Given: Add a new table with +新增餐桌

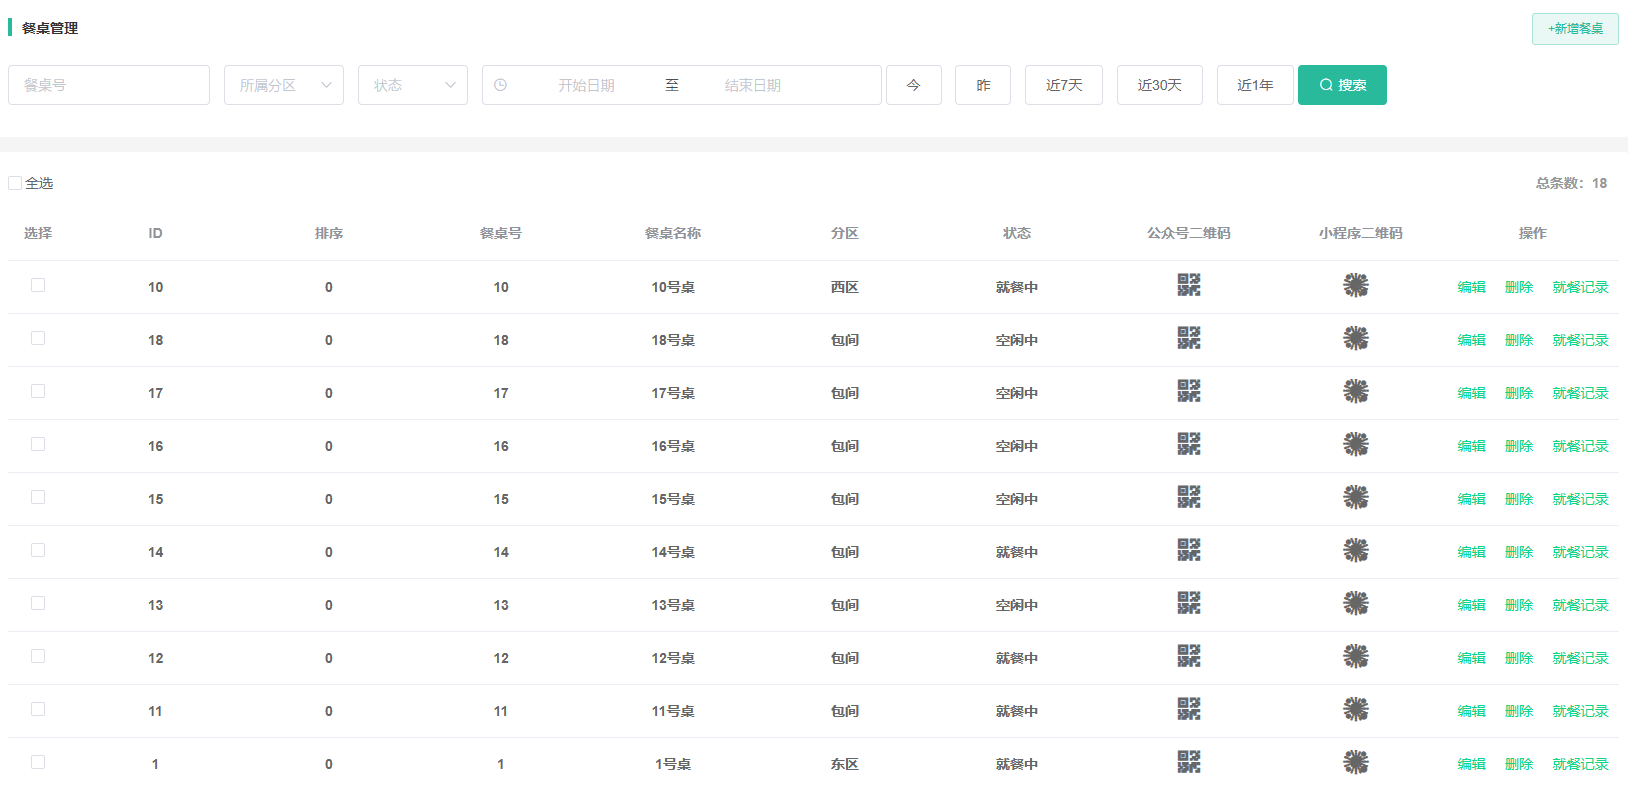Looking at the screenshot, I should pos(1574,28).
